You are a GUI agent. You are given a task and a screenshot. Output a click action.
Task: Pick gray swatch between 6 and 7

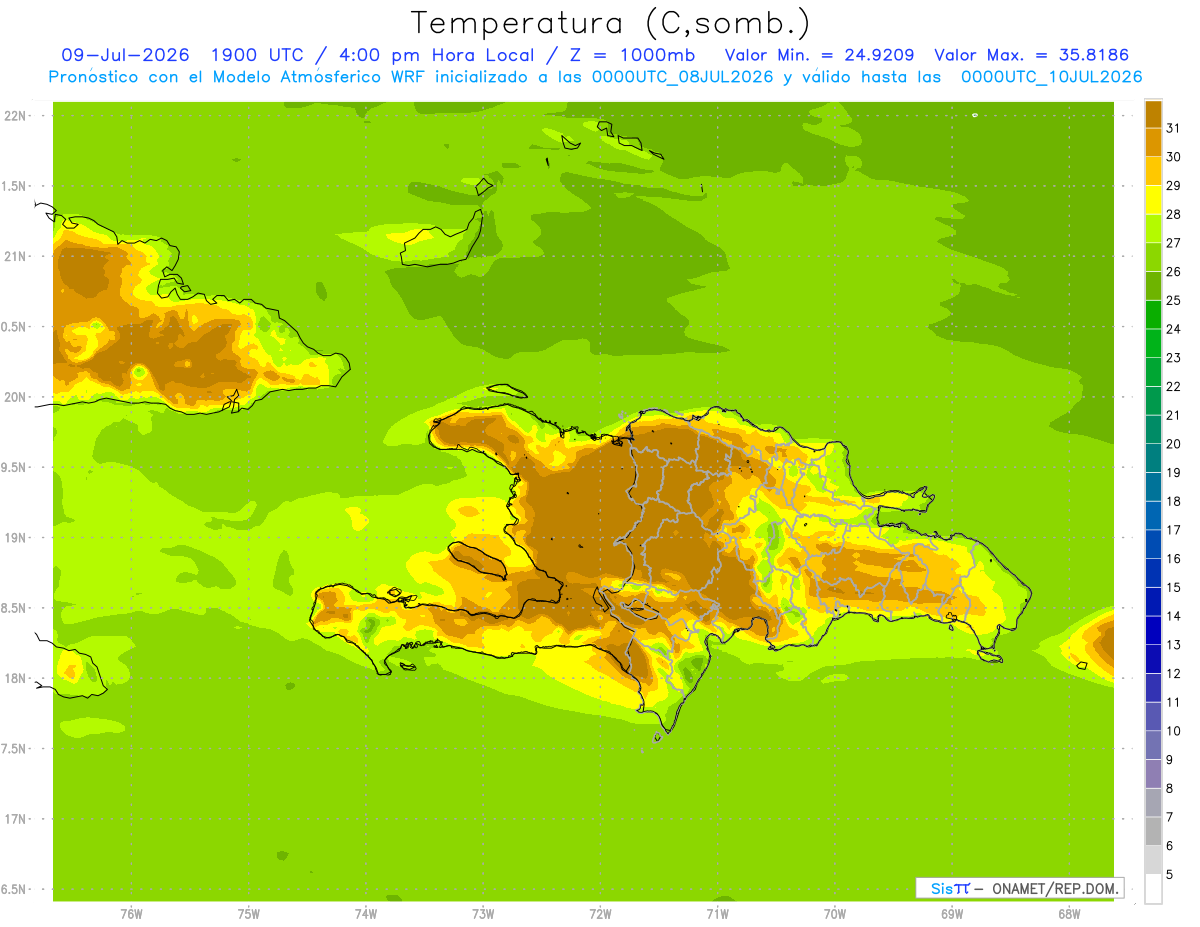1153,831
